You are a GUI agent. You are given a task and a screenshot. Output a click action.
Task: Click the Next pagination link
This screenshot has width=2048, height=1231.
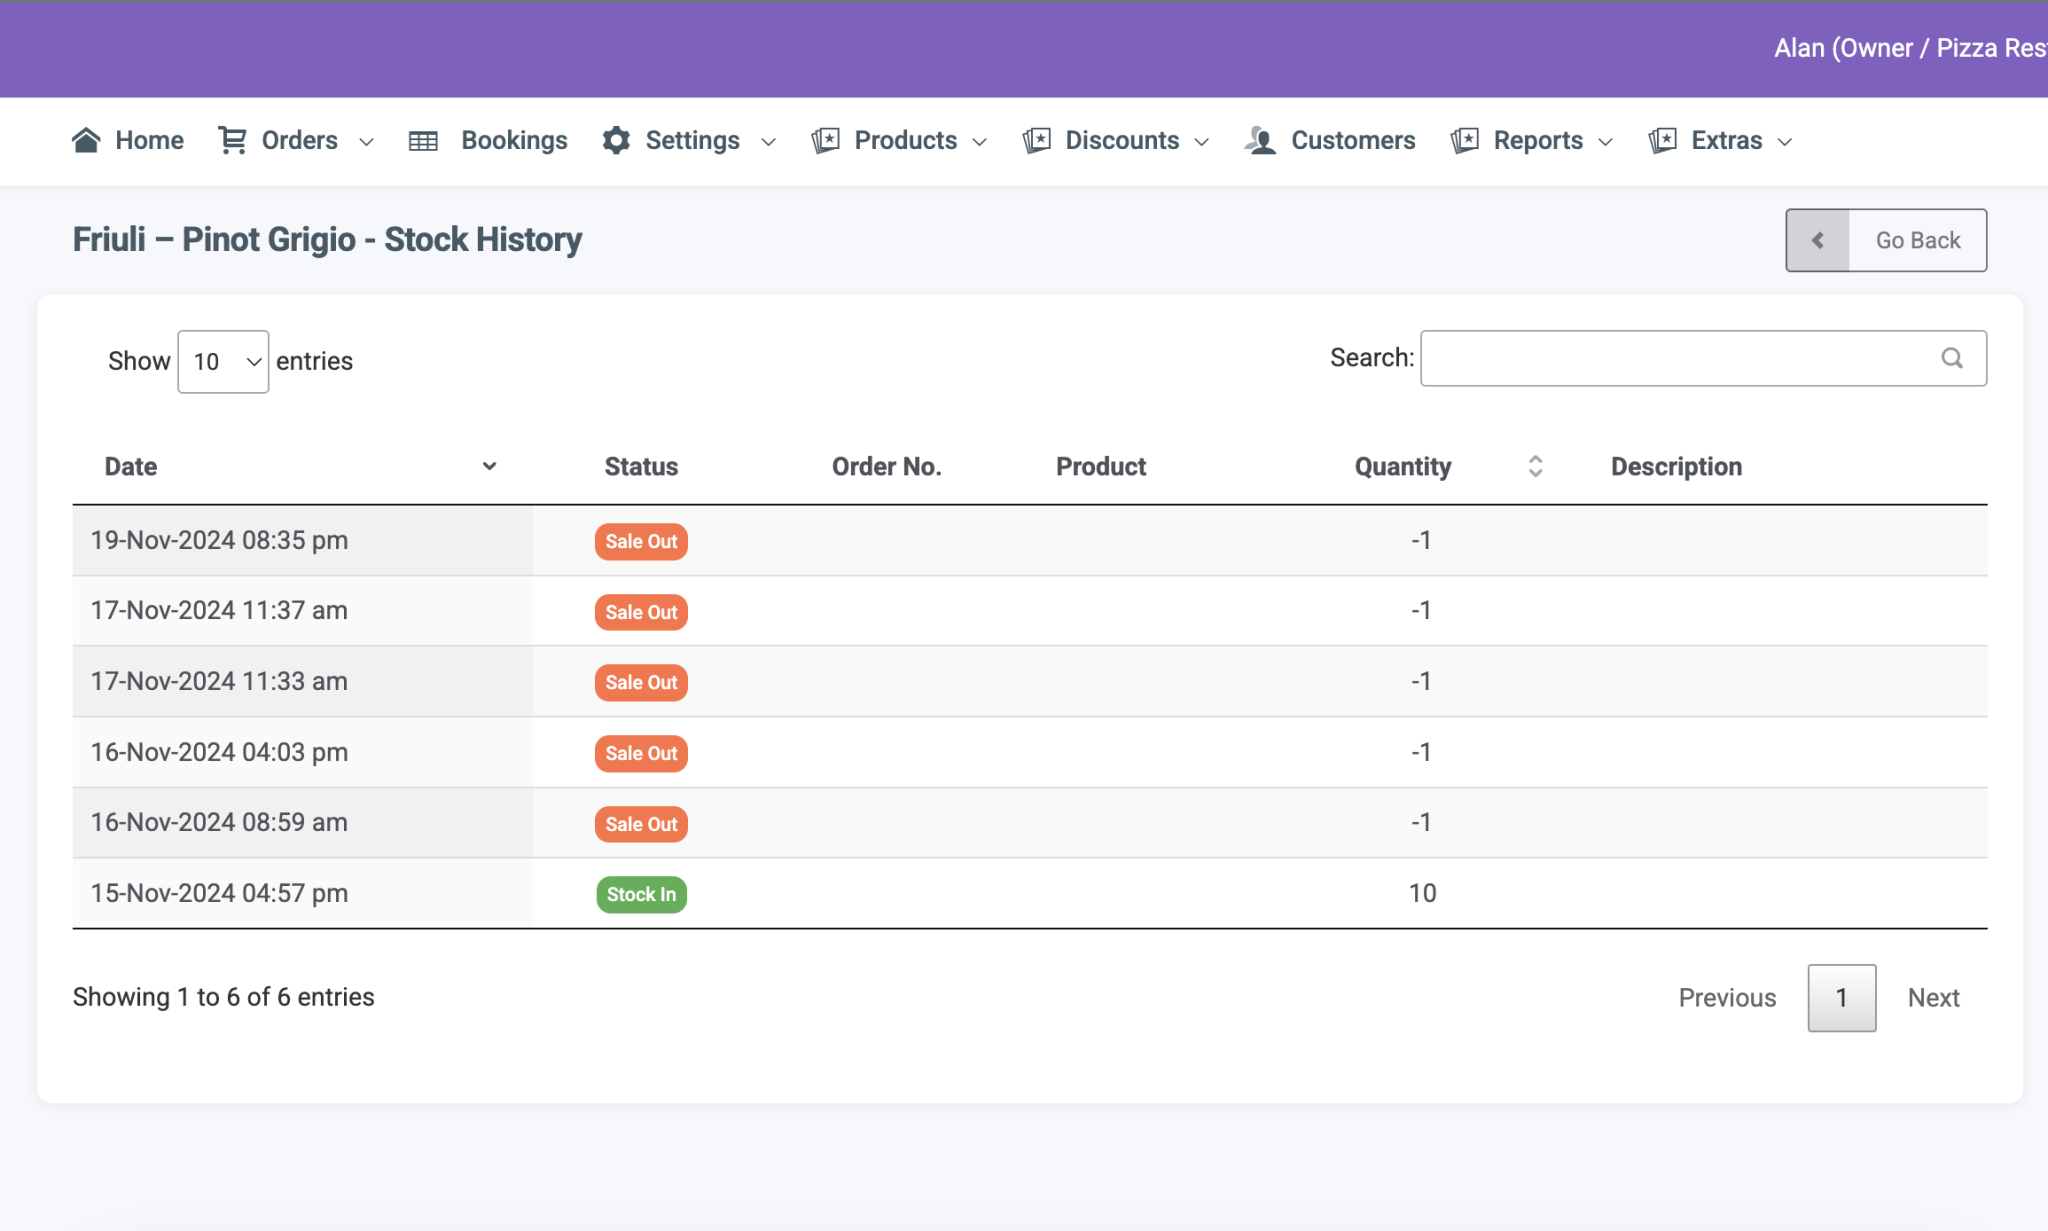tap(1932, 997)
